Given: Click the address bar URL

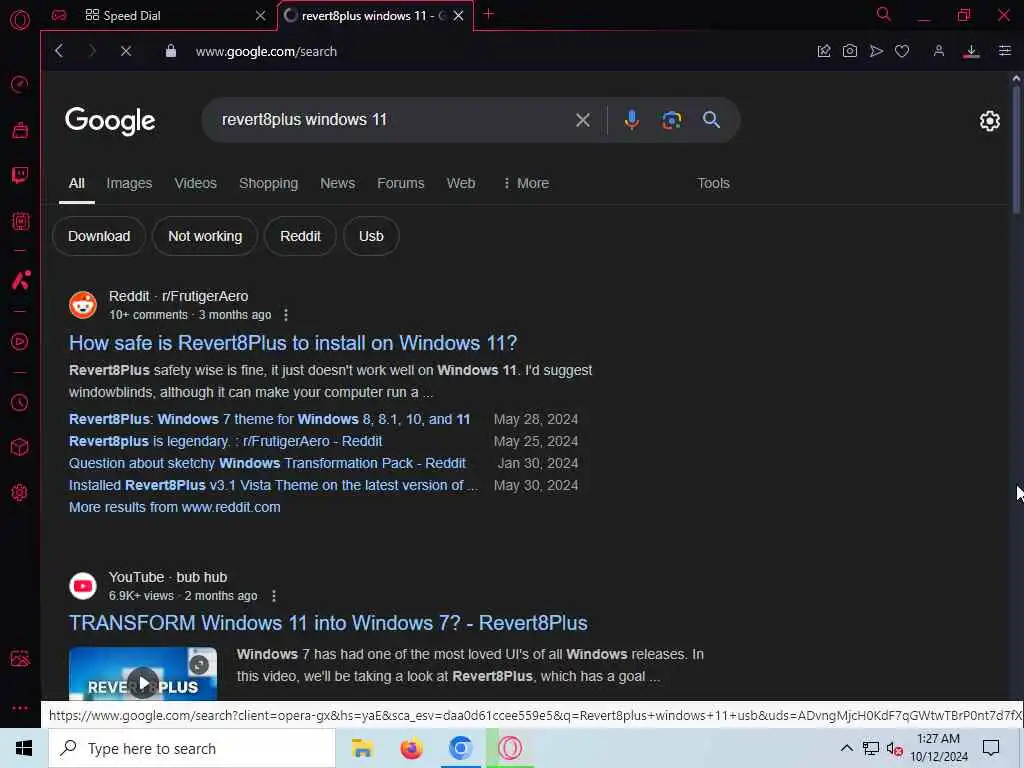Looking at the screenshot, I should [x=266, y=52].
